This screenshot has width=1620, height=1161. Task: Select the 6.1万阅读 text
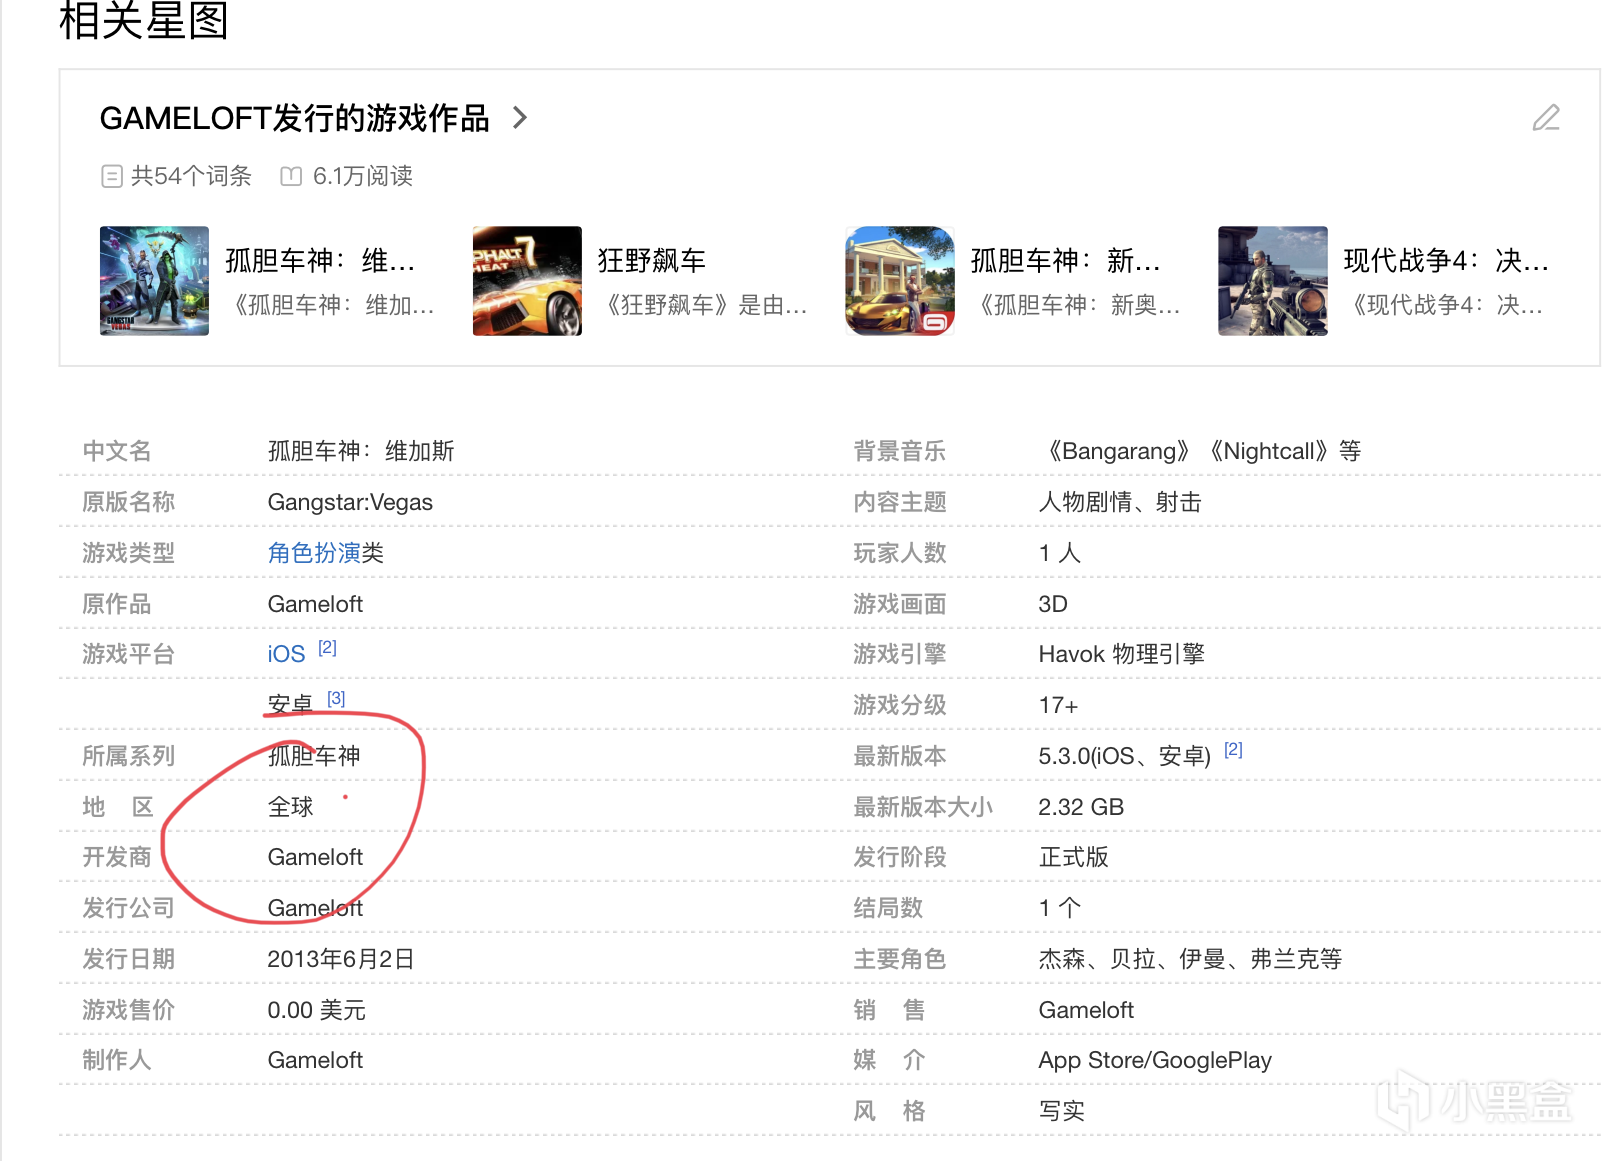point(363,176)
